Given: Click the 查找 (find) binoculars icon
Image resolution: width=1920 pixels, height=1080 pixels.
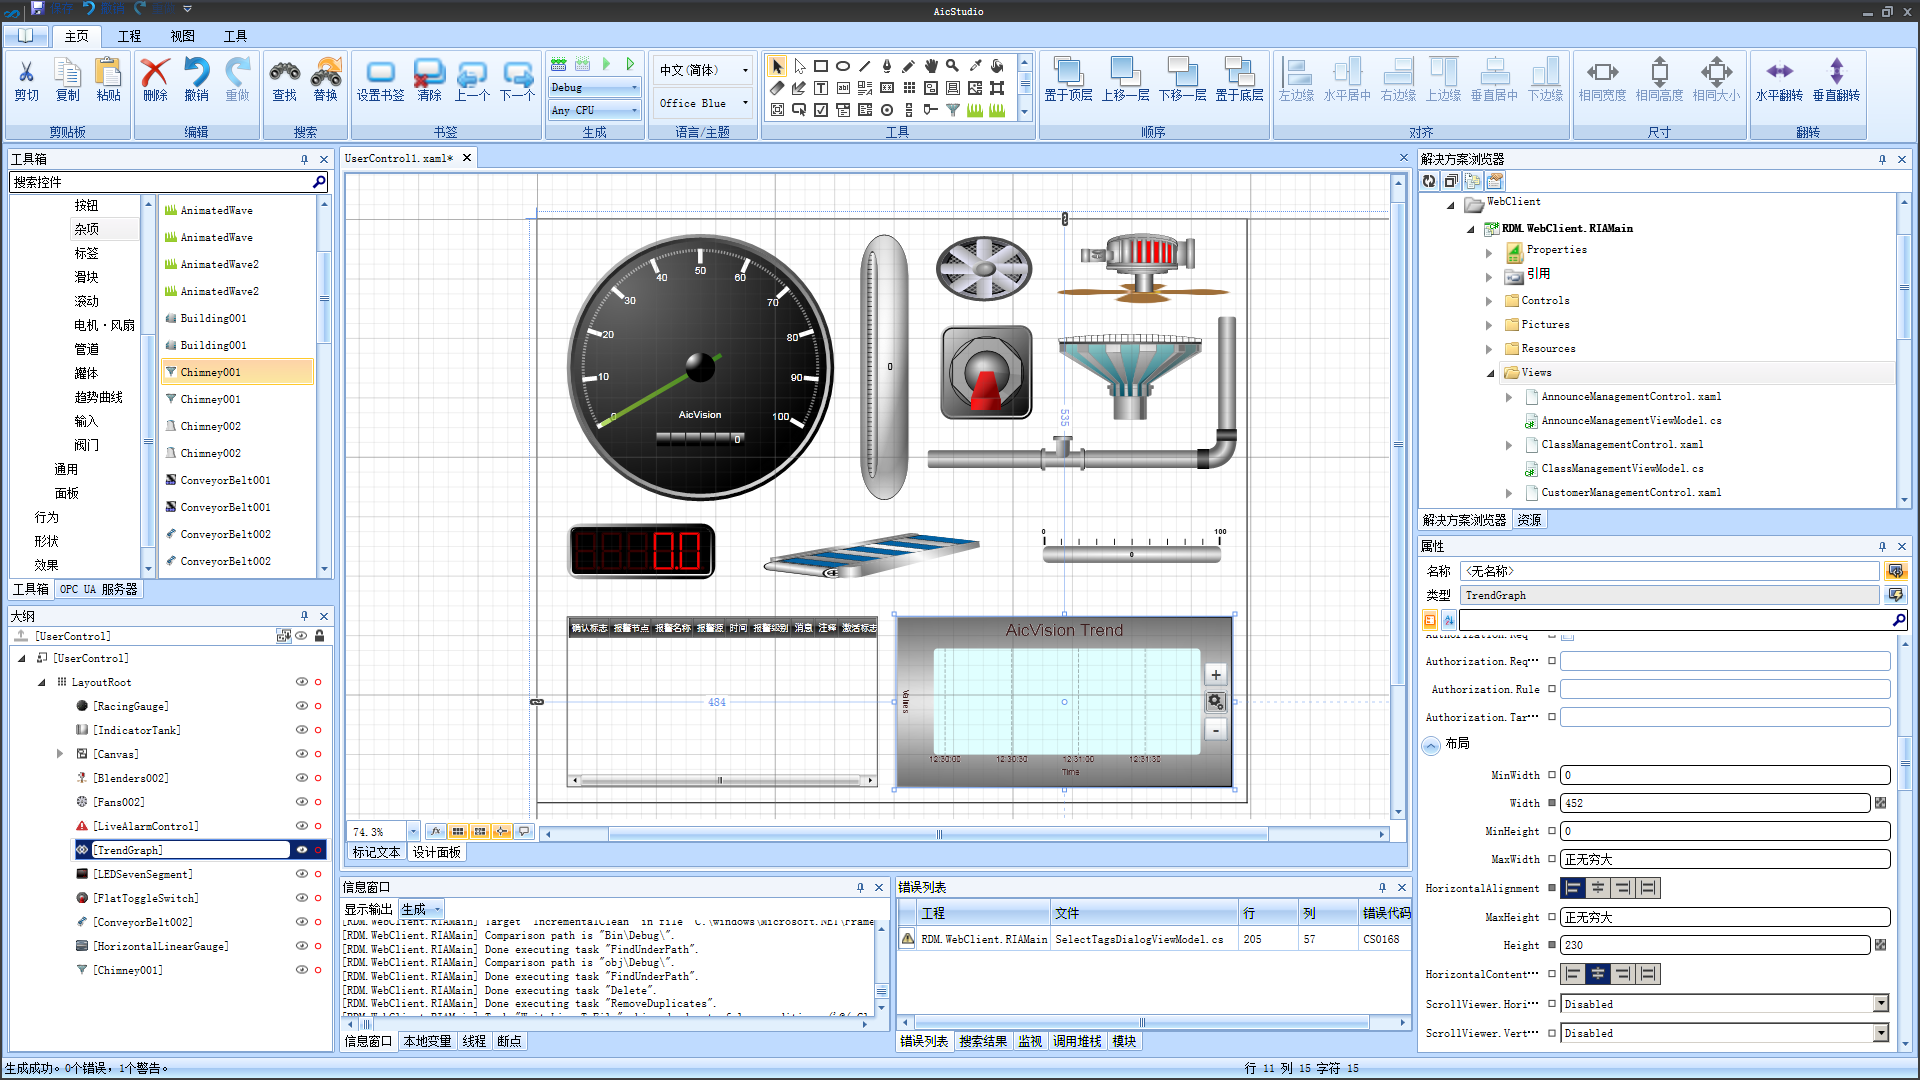Looking at the screenshot, I should (x=284, y=72).
